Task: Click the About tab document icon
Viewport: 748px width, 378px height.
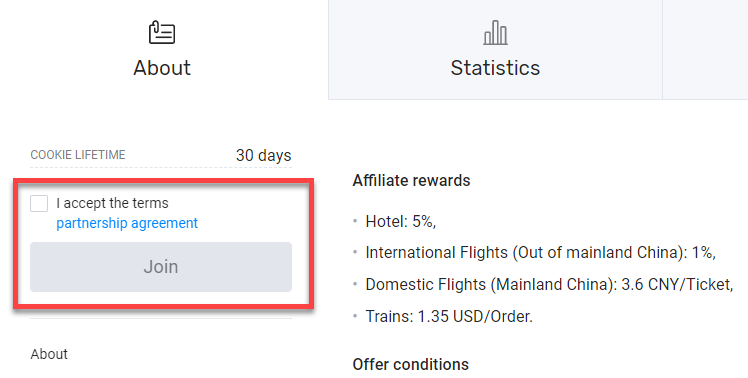Action: (x=162, y=32)
